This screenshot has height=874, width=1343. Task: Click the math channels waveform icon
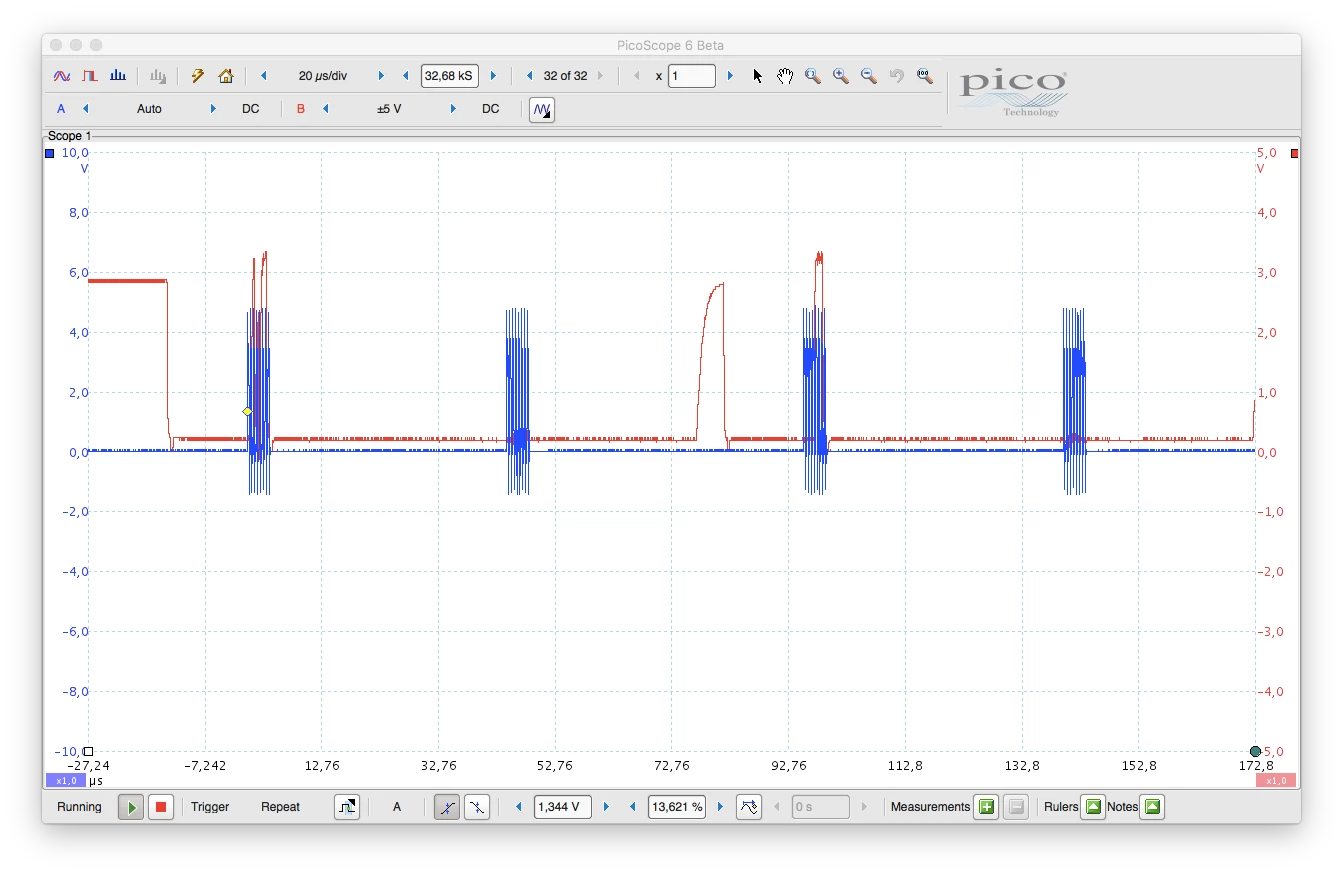[x=542, y=109]
